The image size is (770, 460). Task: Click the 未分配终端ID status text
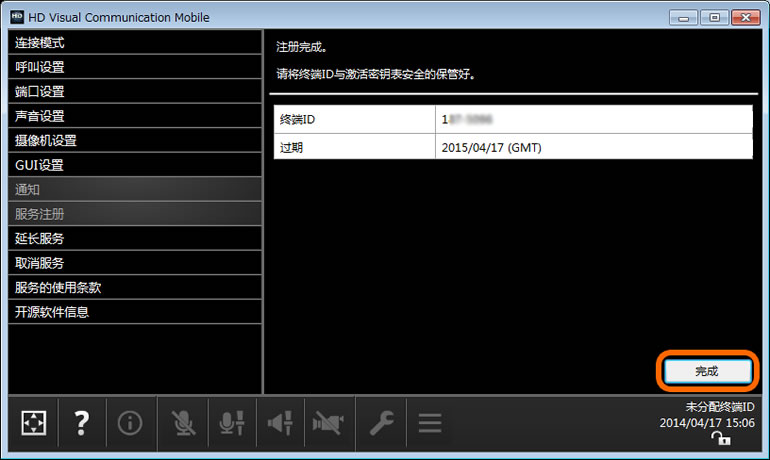click(x=720, y=406)
